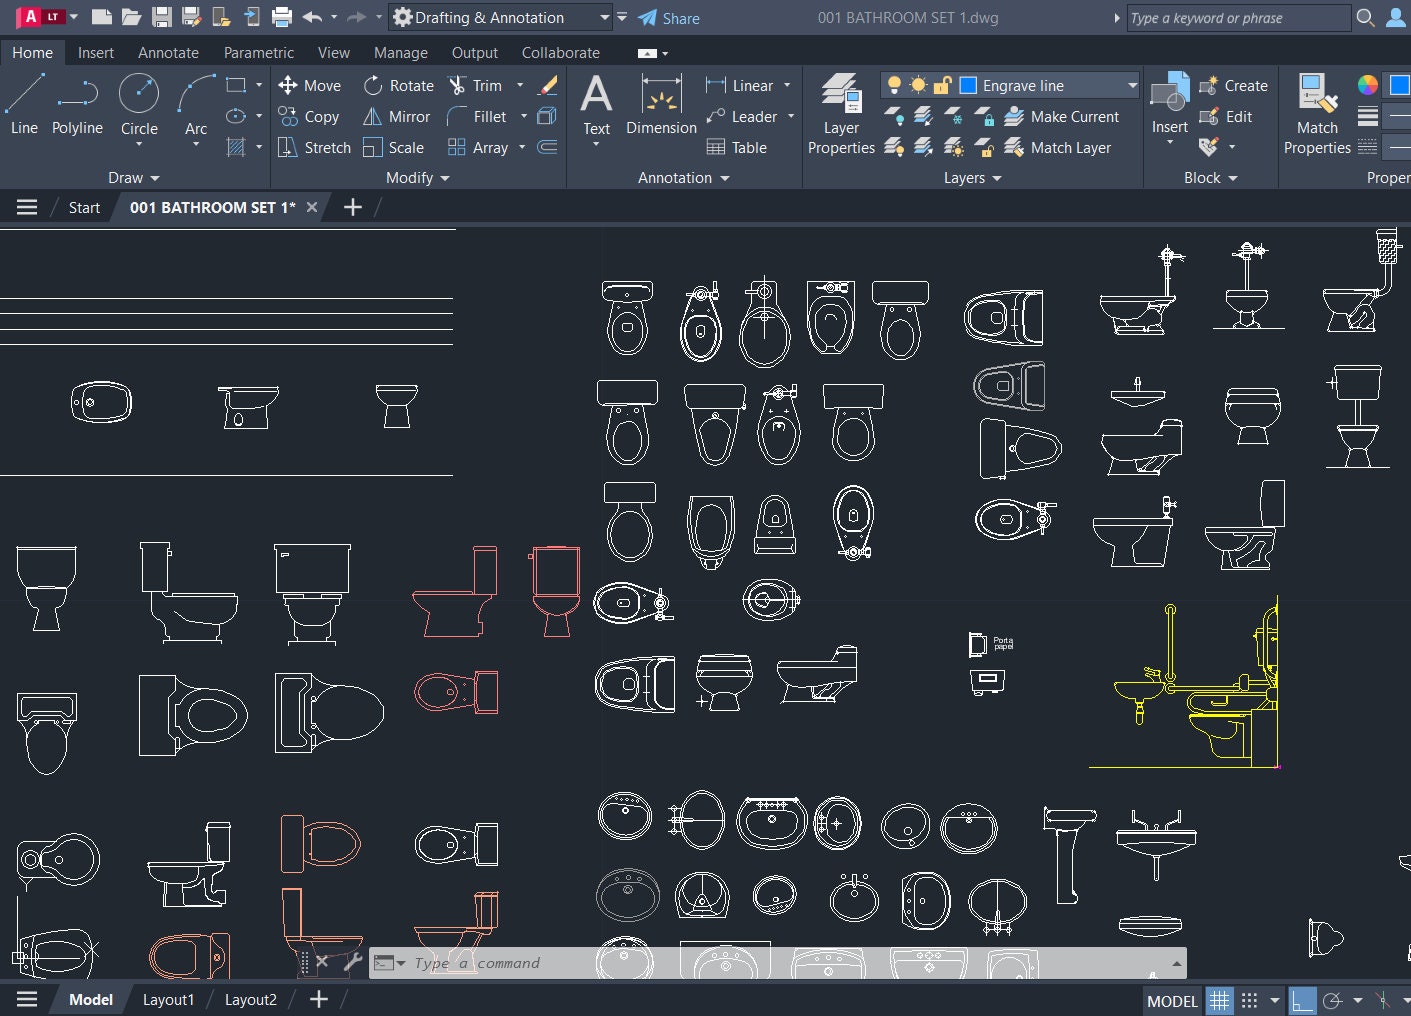Select the Copy command

[x=311, y=116]
